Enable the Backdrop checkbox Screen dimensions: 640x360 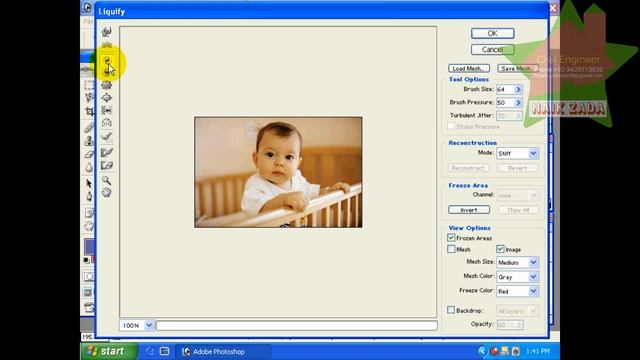(451, 310)
